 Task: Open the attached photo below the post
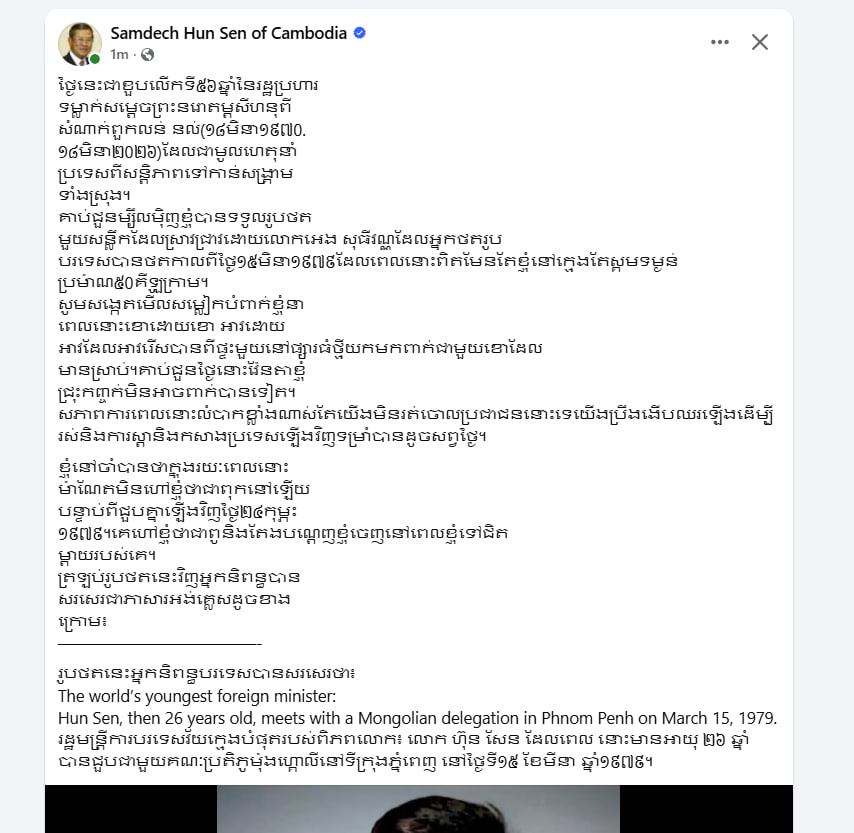click(418, 808)
